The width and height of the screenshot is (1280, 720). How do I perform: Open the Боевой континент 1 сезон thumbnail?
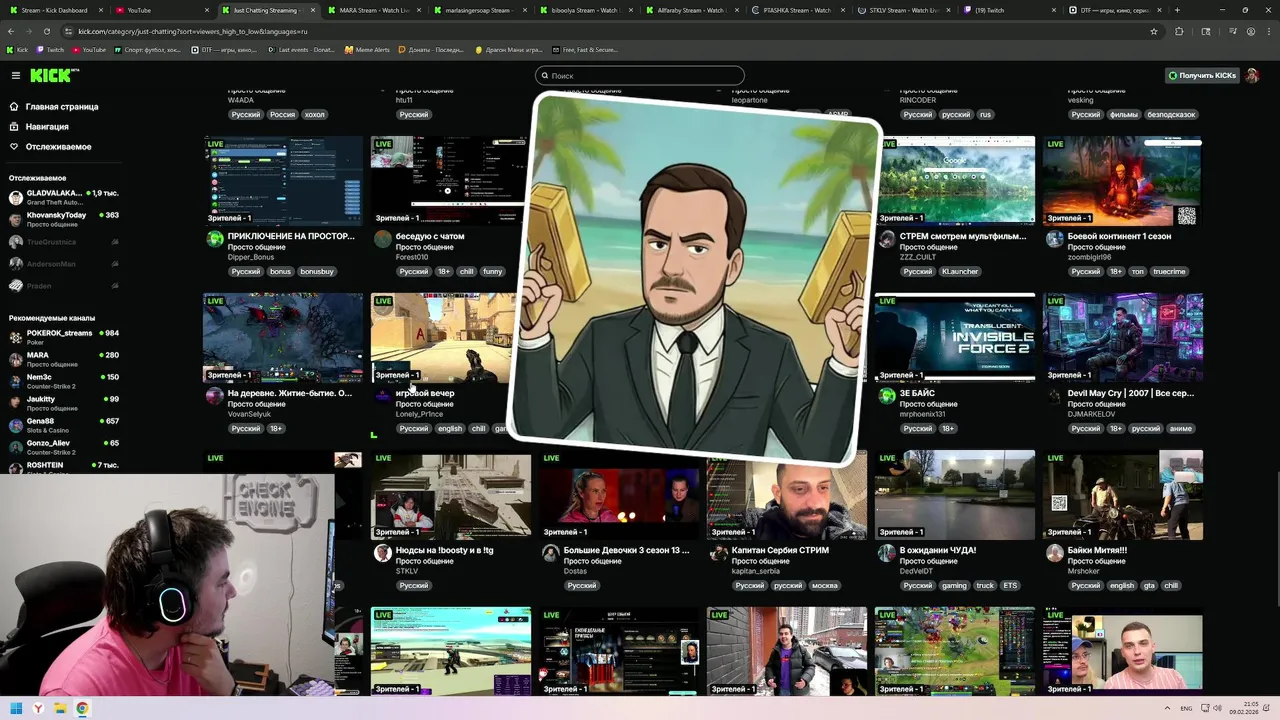tap(1123, 180)
